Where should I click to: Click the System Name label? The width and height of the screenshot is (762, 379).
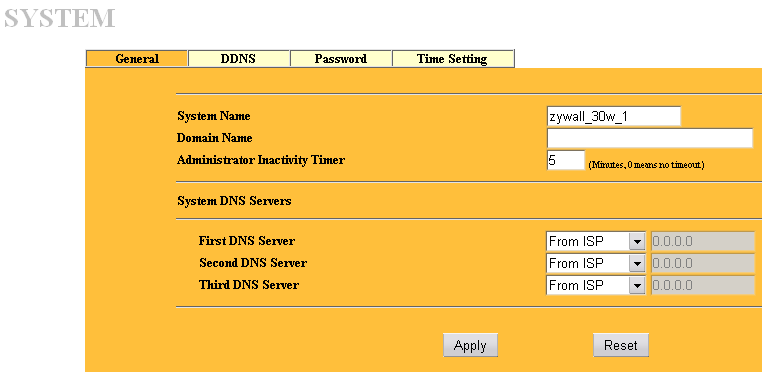pos(214,117)
